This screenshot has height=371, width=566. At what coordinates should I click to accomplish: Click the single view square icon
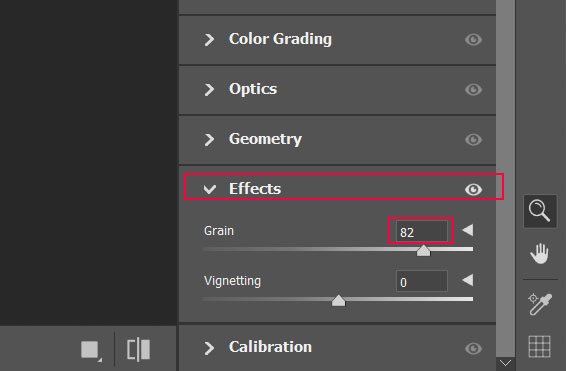(x=91, y=350)
